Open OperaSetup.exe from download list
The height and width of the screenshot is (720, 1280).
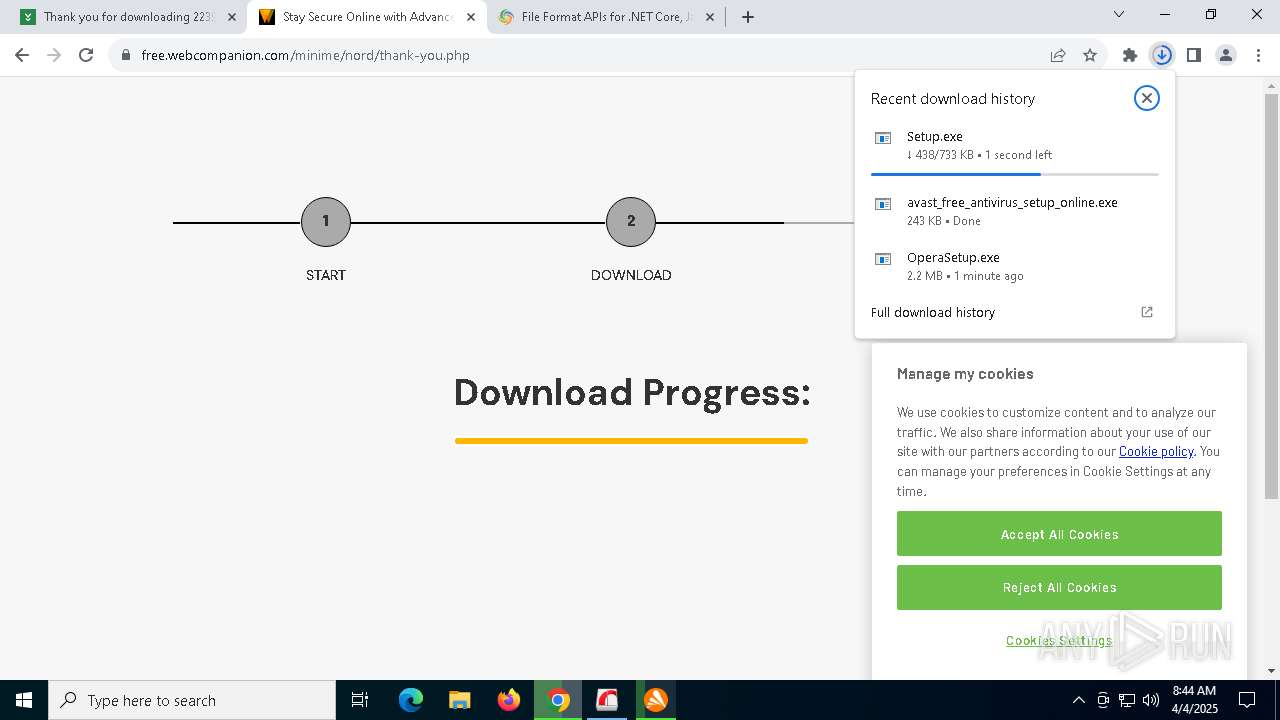pos(1015,266)
